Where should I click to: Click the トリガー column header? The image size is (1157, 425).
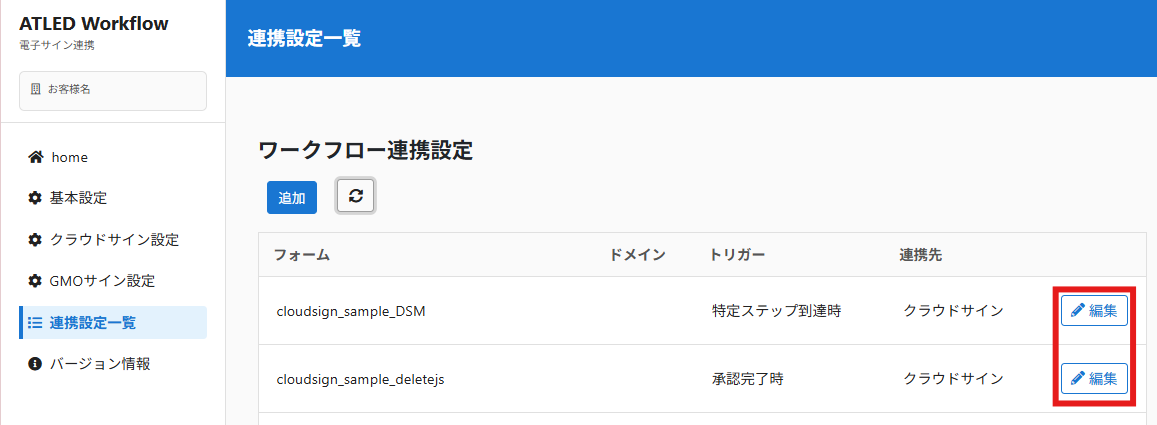pyautogui.click(x=737, y=255)
